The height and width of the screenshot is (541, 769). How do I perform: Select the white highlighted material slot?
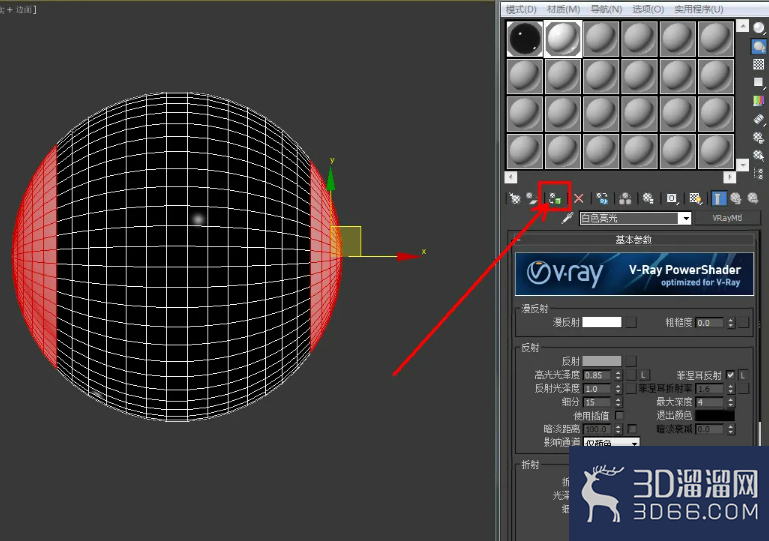click(x=563, y=39)
